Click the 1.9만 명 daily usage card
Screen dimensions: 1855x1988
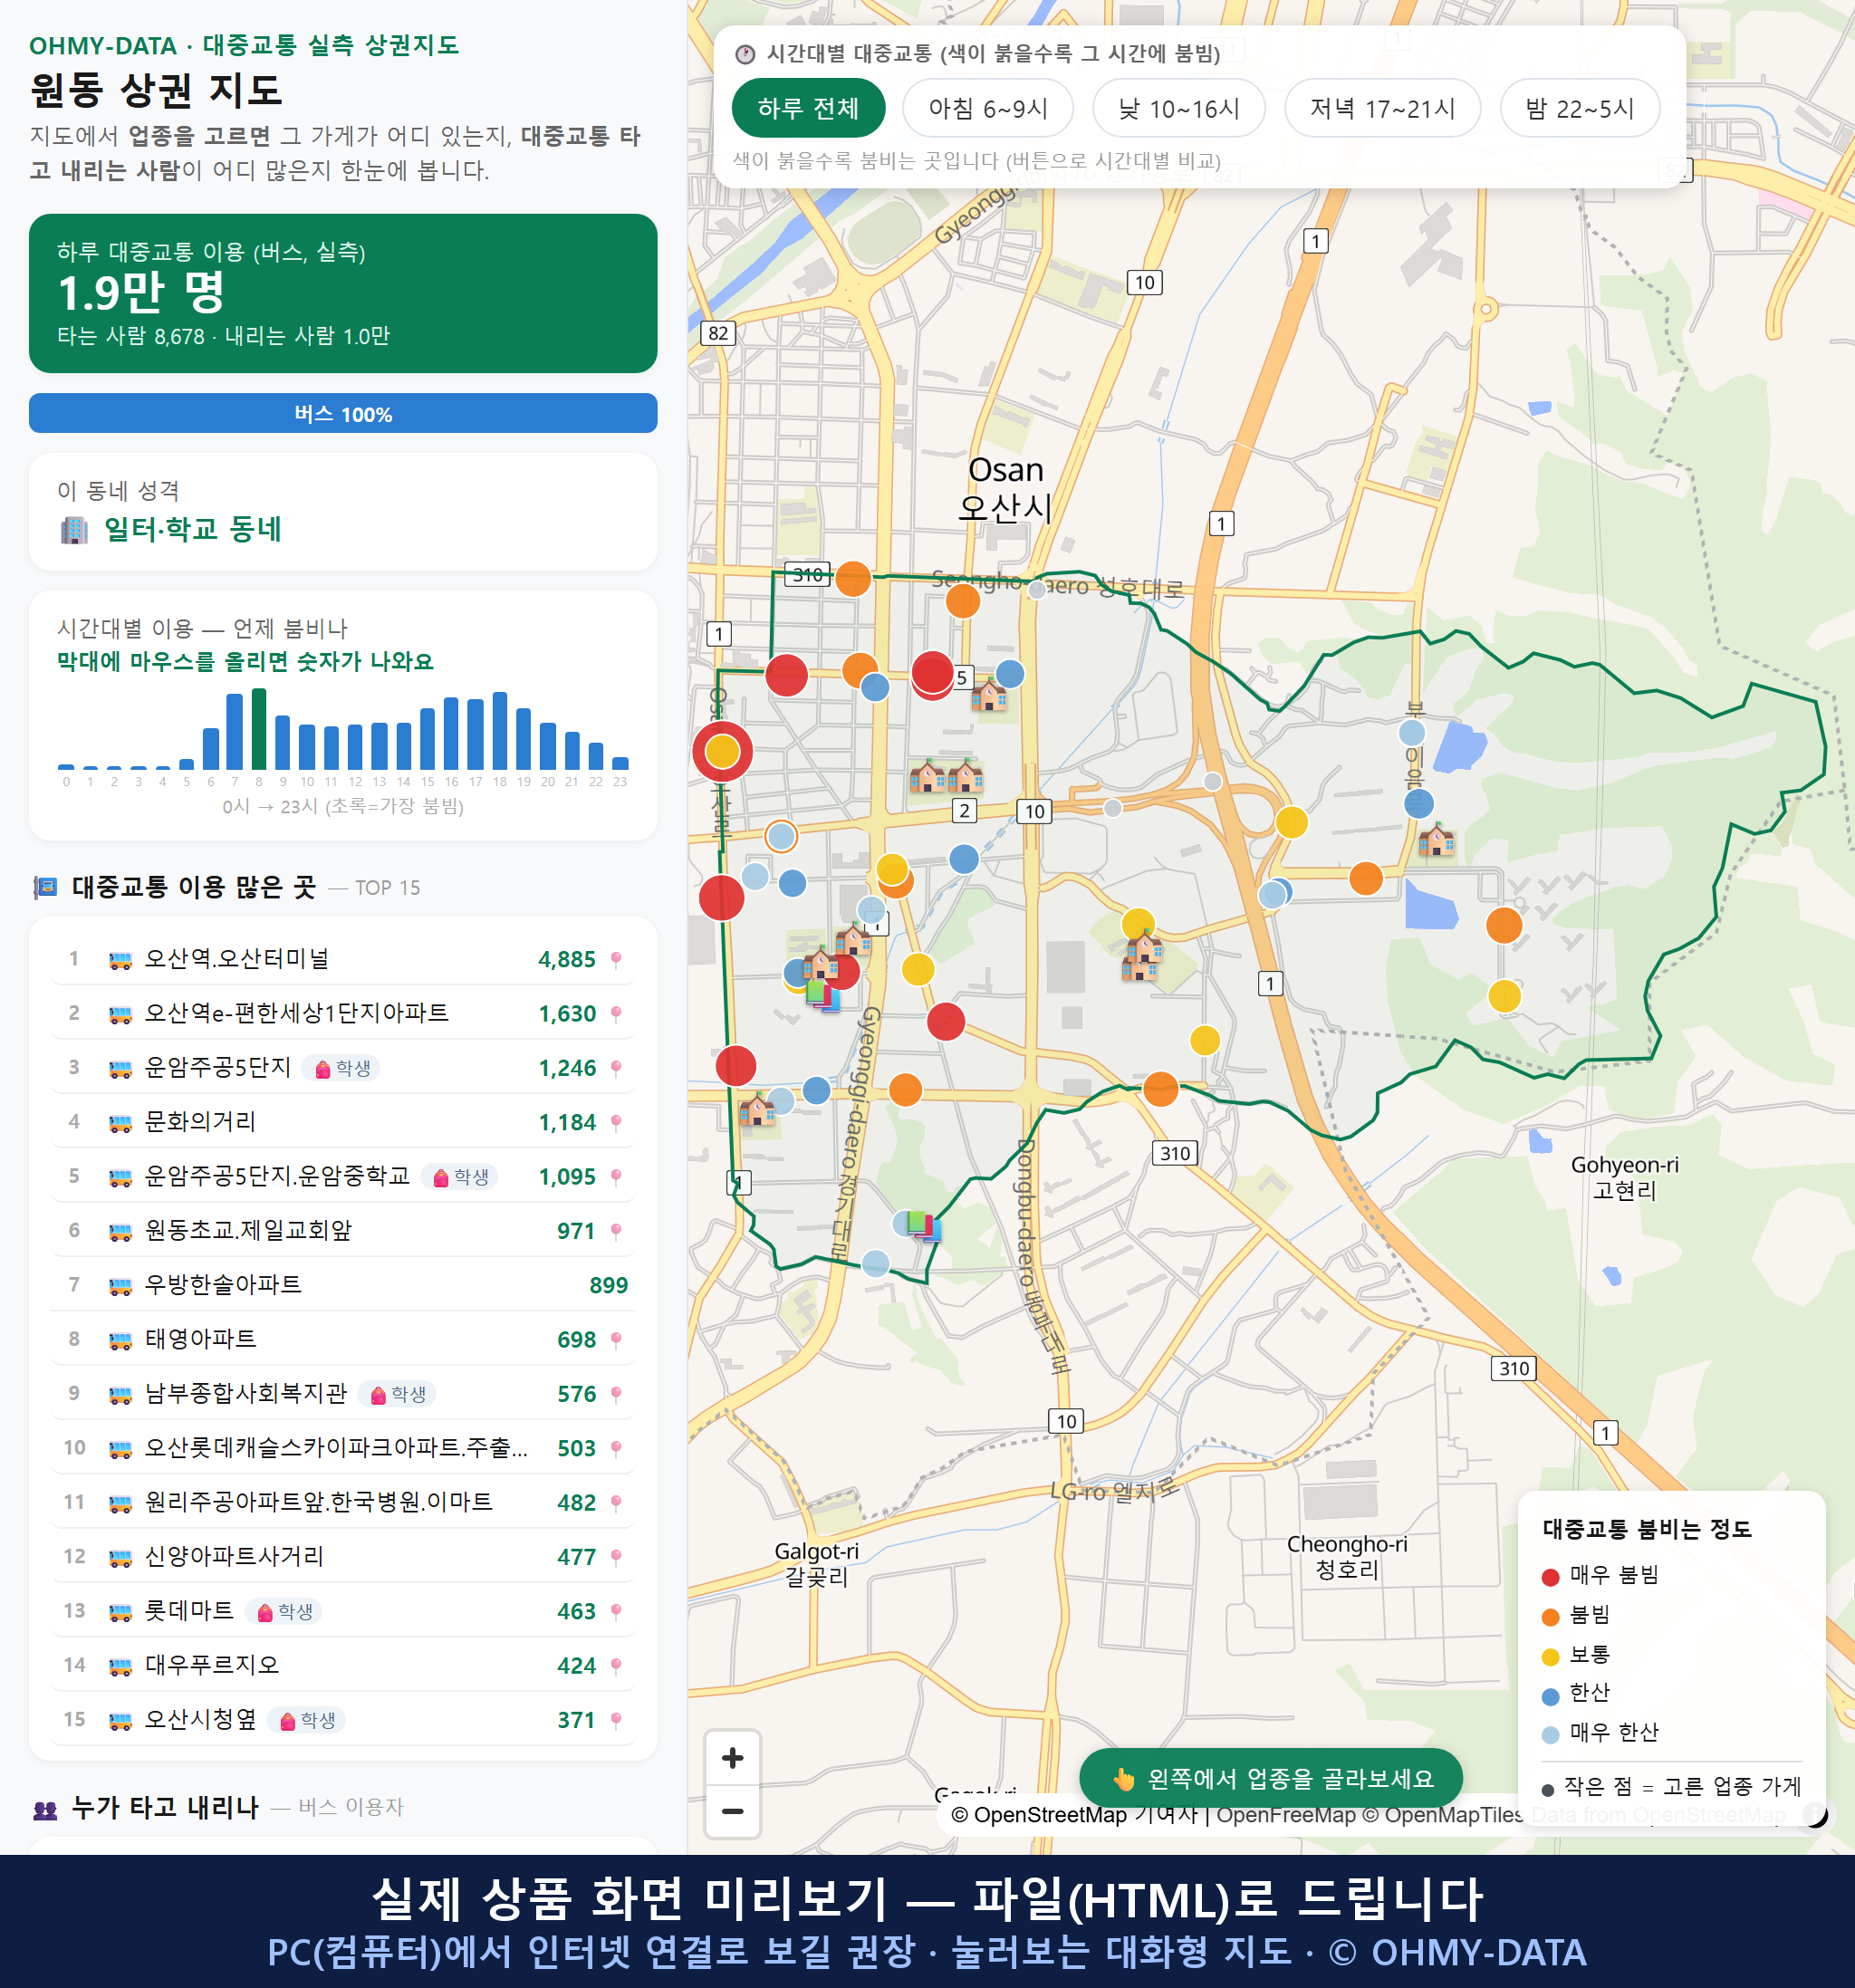[x=343, y=293]
